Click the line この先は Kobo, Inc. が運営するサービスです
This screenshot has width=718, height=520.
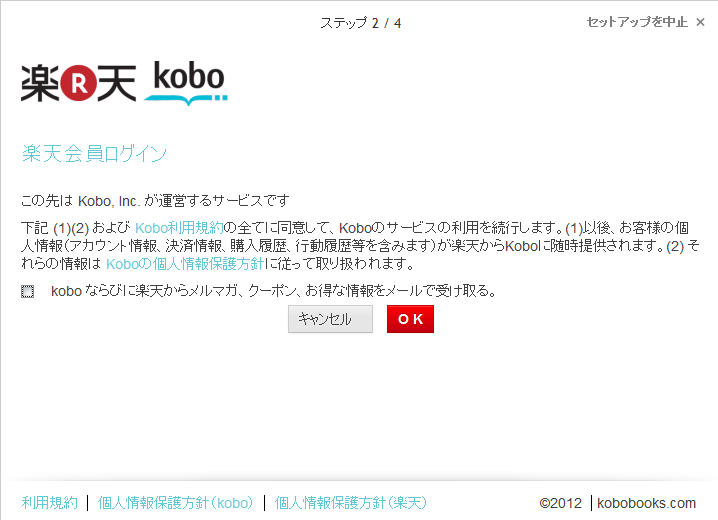[155, 200]
